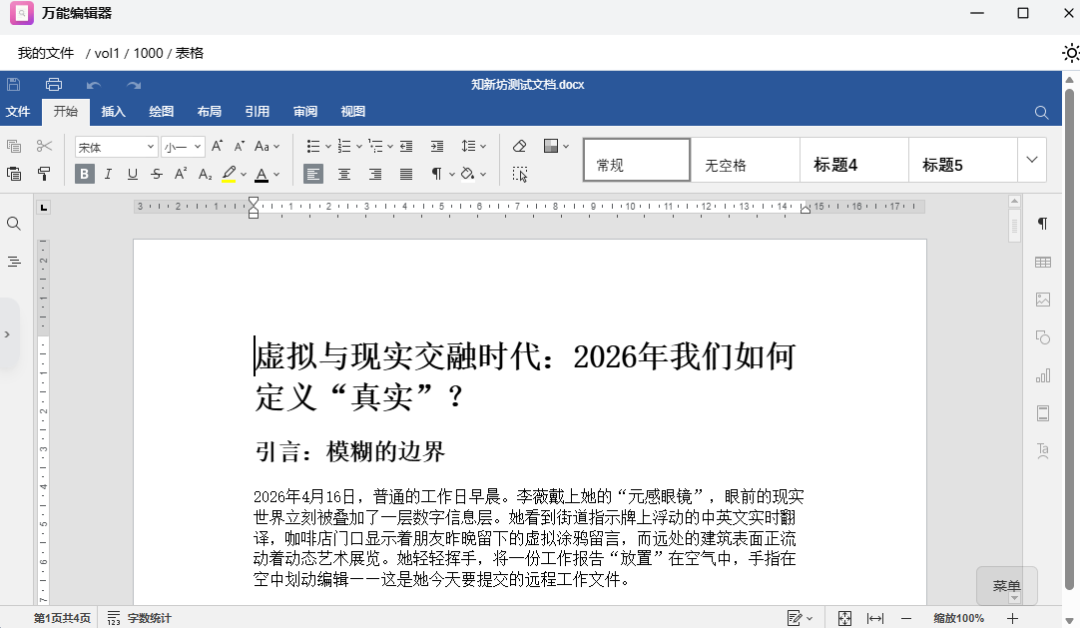Switch to the 布局 tab
This screenshot has height=628, width=1080.
(209, 112)
